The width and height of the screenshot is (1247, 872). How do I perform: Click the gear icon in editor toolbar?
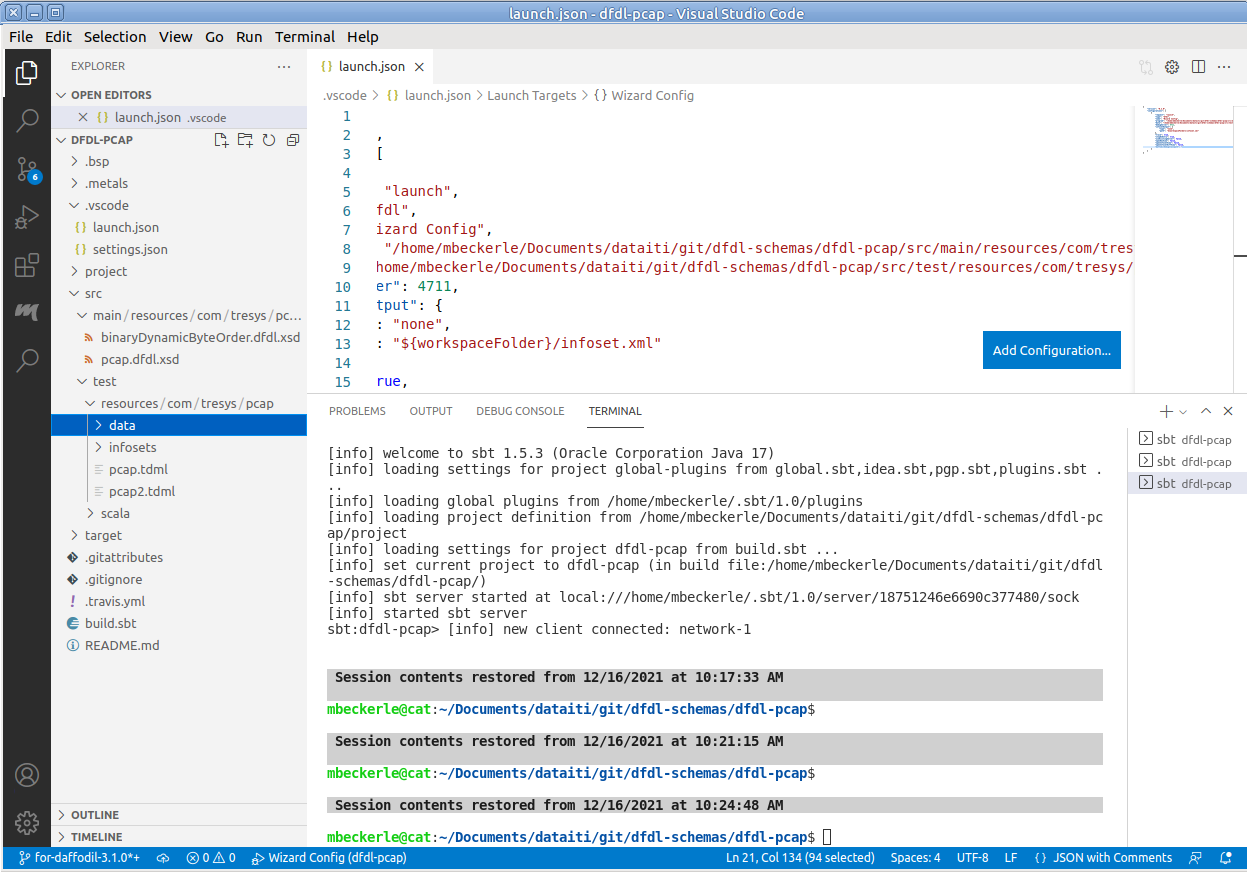[x=1172, y=67]
